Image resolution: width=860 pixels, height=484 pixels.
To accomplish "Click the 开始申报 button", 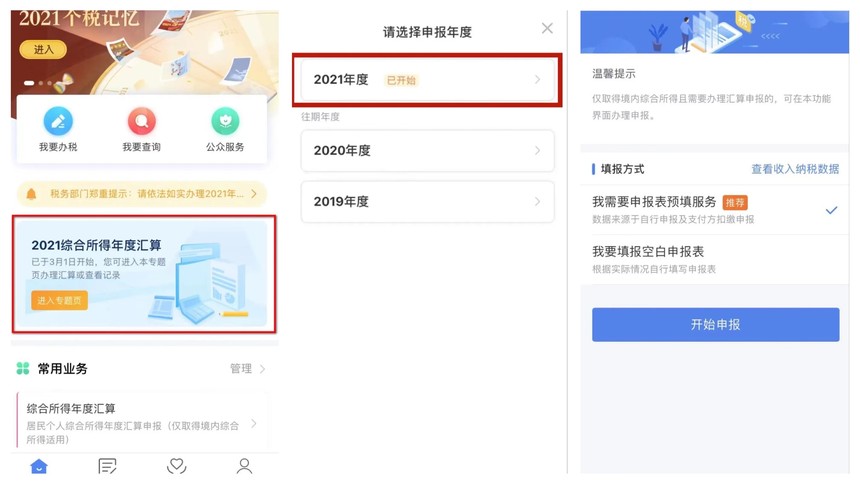I will click(x=715, y=325).
